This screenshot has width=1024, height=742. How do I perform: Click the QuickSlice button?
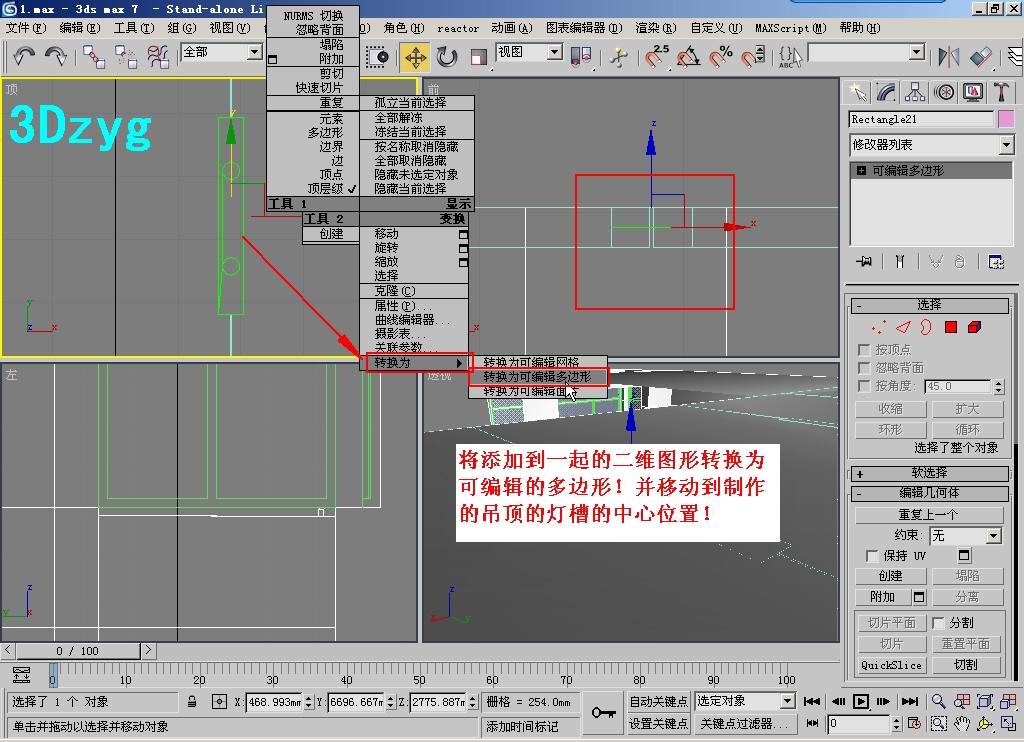pyautogui.click(x=891, y=665)
